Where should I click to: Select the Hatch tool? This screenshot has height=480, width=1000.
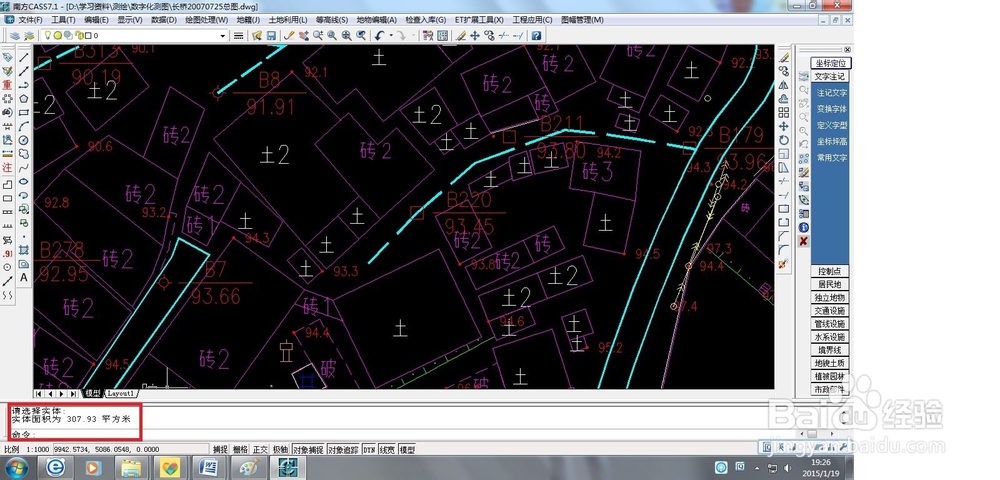(24, 250)
